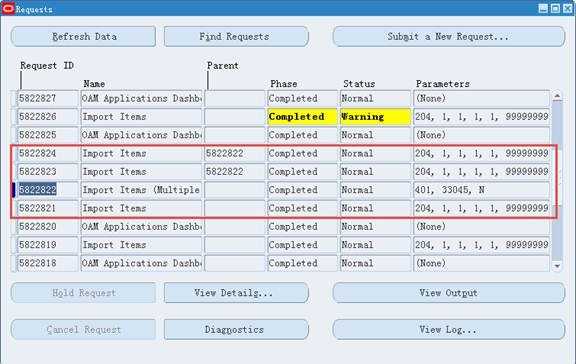Click Parent 5822822 in row 5822824

point(234,154)
